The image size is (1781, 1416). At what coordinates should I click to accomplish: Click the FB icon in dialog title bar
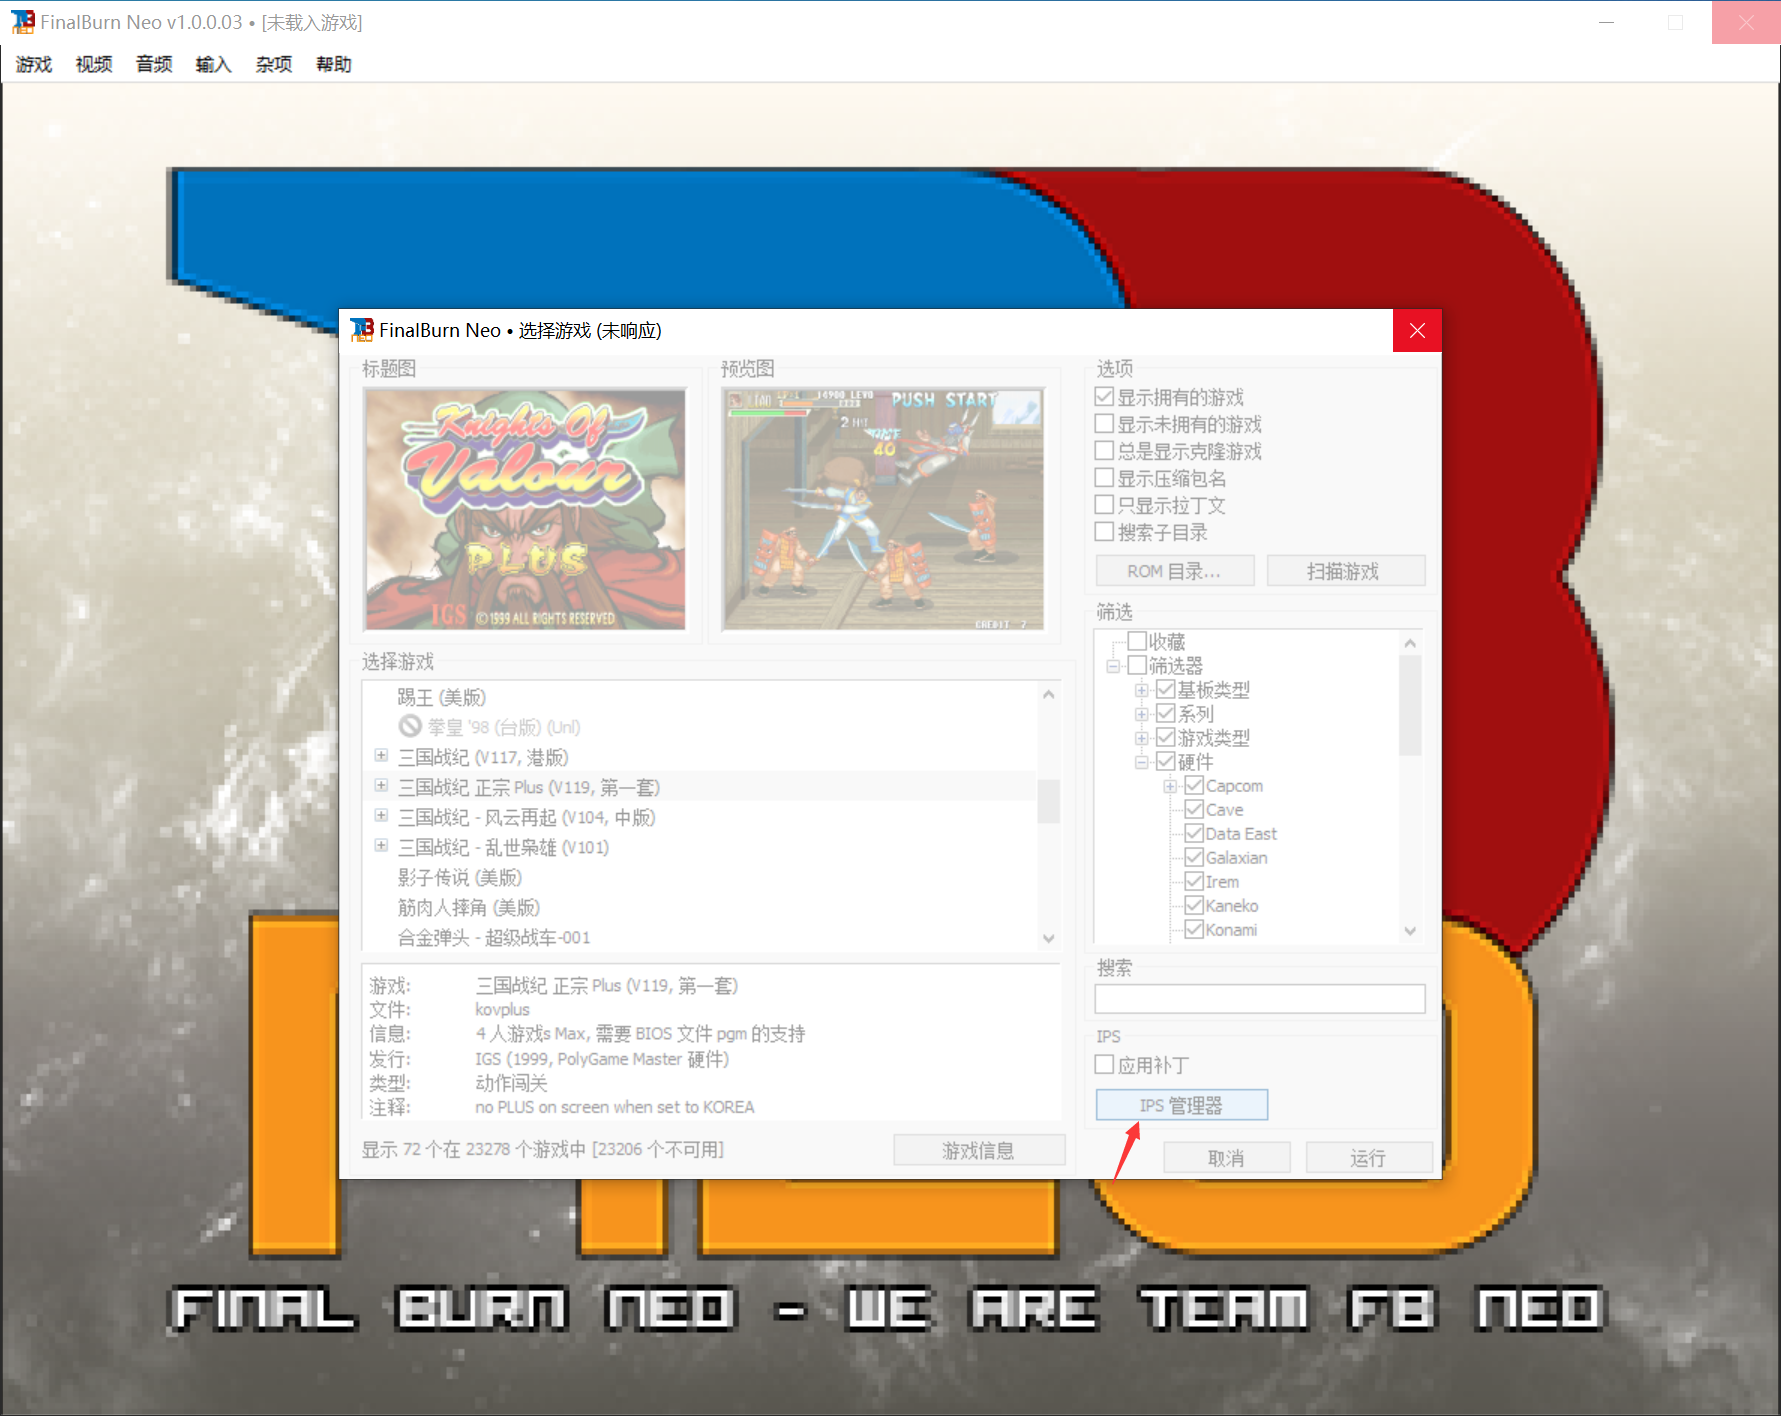362,330
